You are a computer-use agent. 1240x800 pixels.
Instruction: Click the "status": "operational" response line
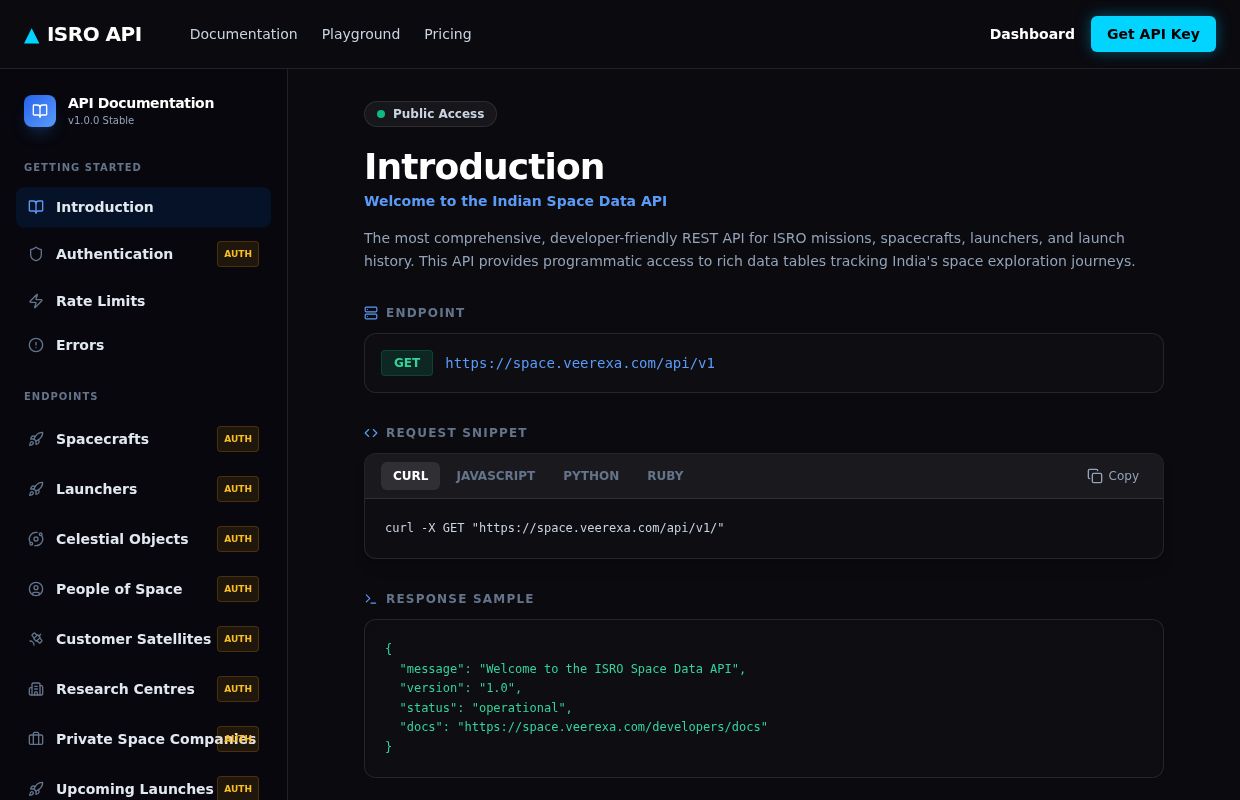[x=486, y=708]
